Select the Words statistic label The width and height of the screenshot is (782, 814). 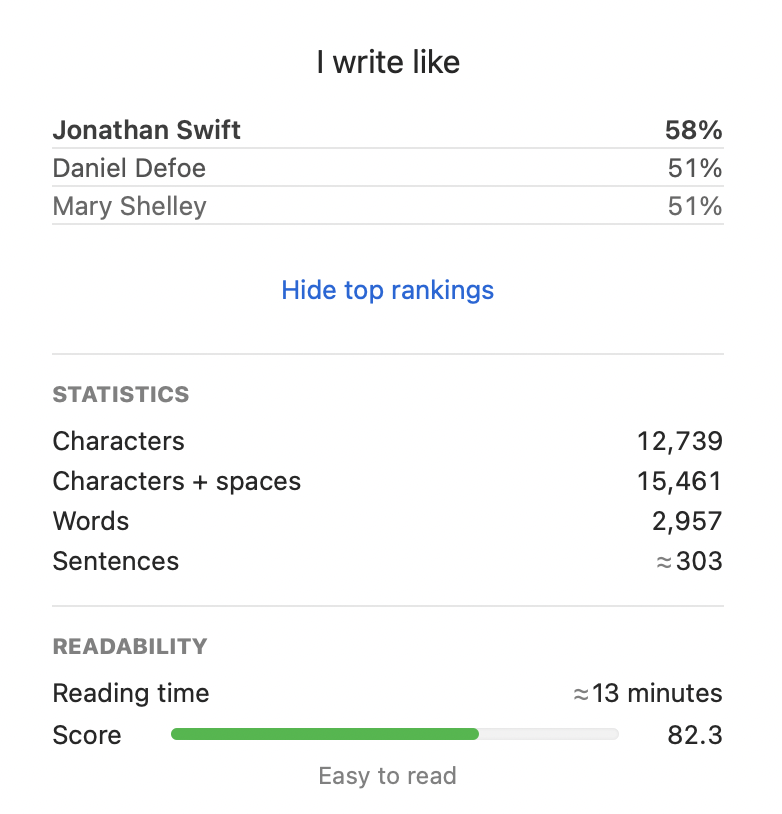pyautogui.click(x=90, y=521)
